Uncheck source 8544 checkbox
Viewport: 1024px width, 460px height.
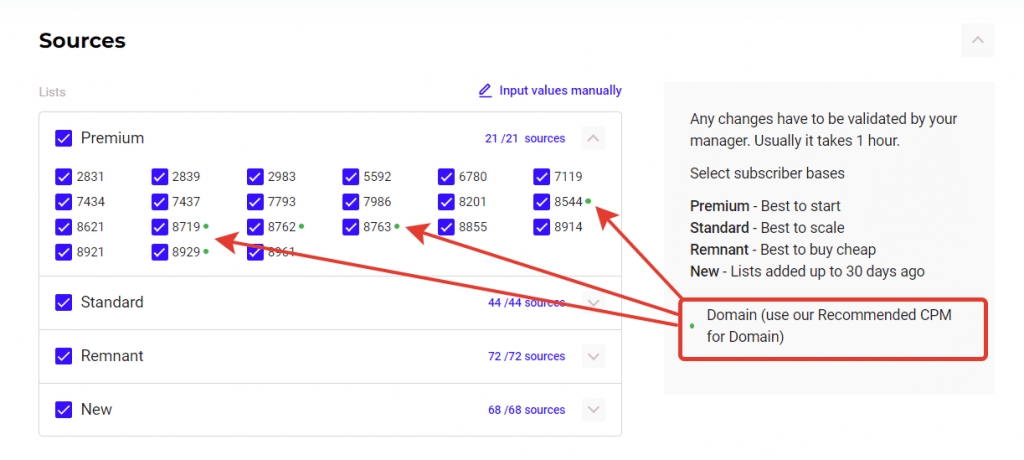click(x=541, y=202)
